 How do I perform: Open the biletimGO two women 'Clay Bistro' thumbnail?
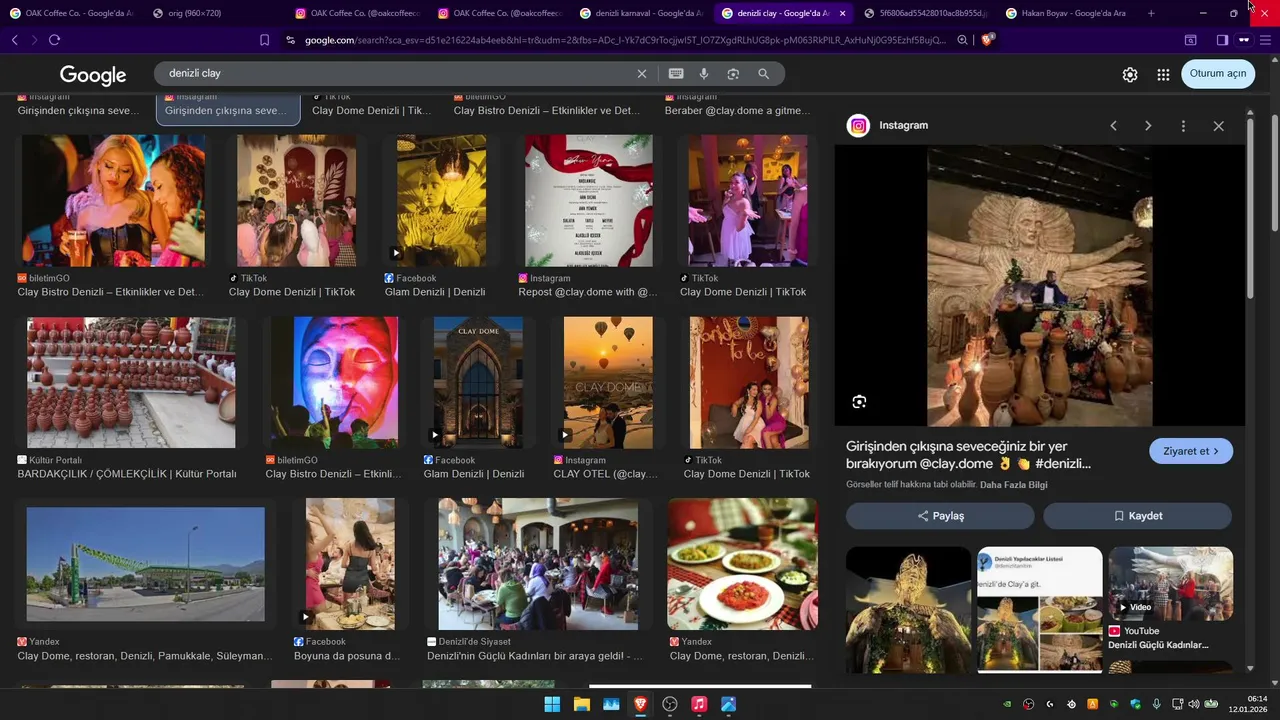(x=114, y=201)
